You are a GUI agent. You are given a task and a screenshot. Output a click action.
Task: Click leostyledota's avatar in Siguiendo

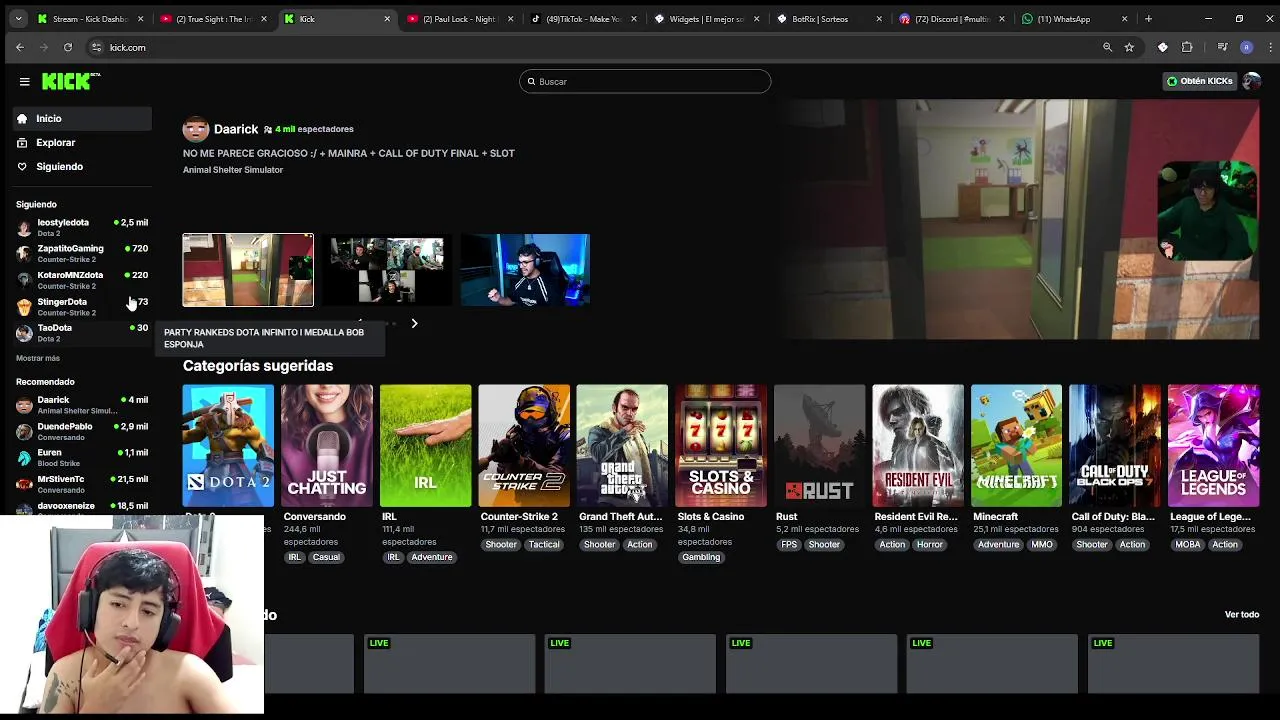click(x=24, y=228)
